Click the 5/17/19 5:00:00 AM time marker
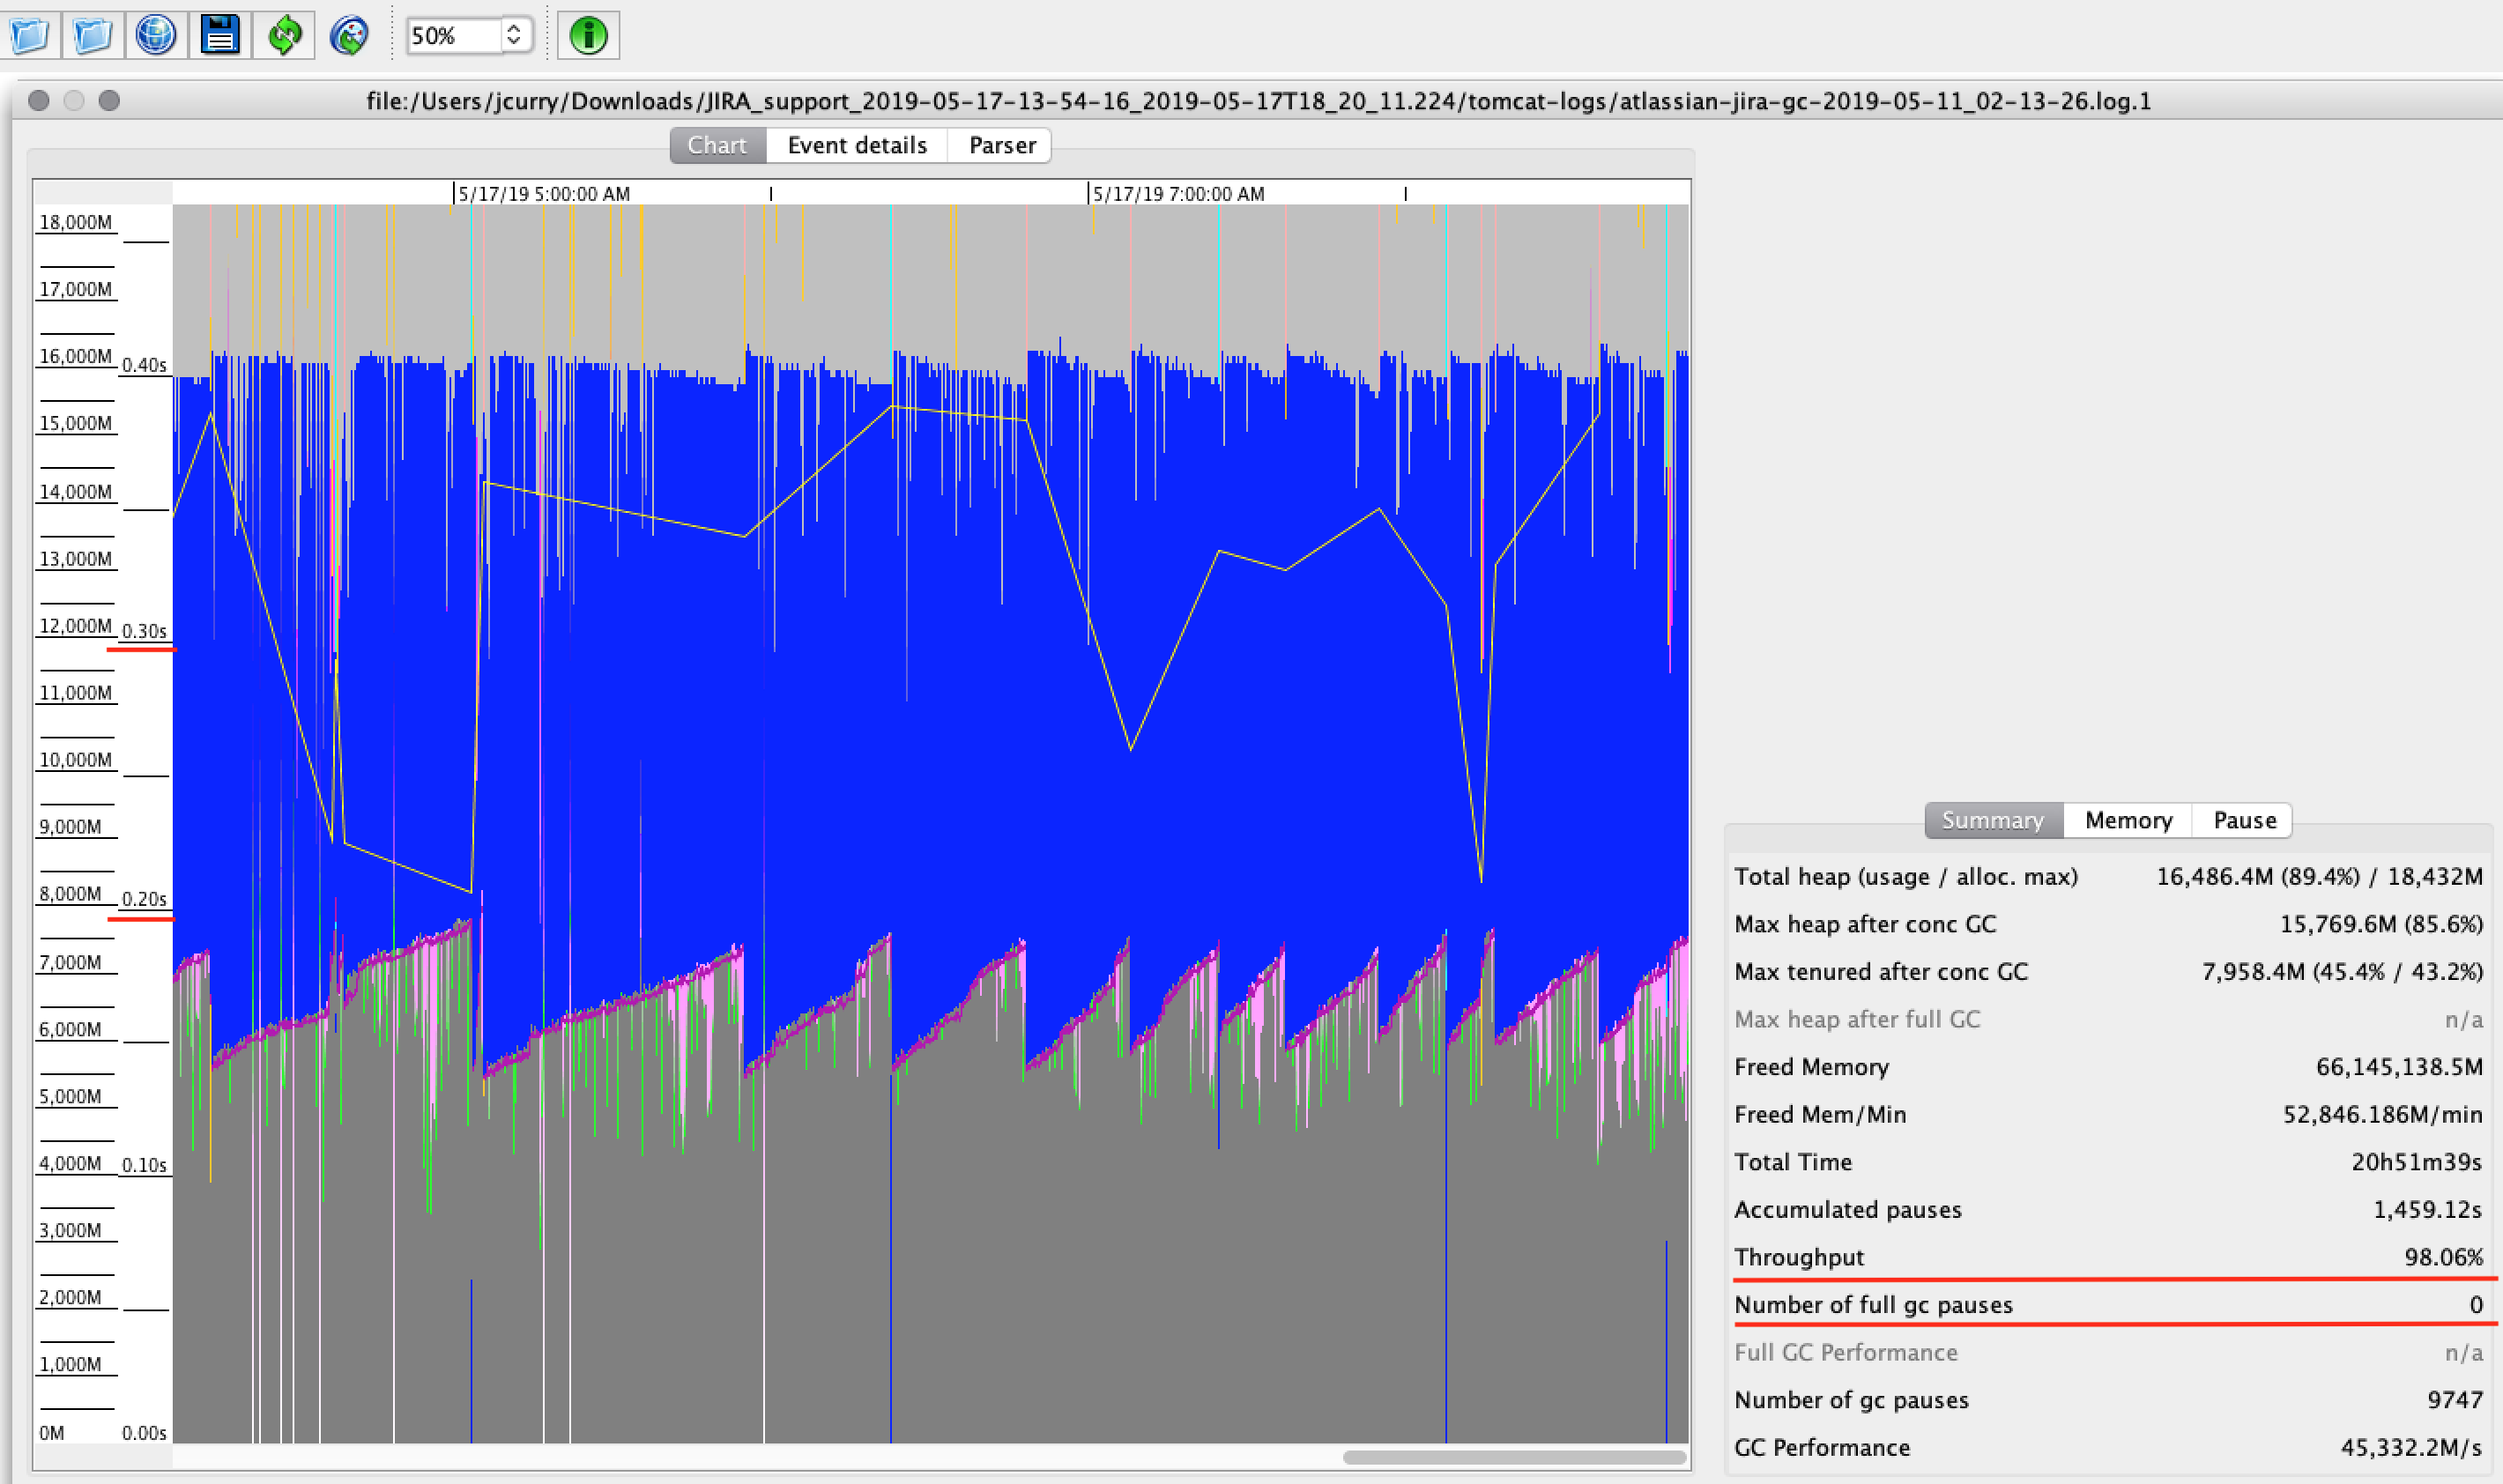Viewport: 2503px width, 1484px height. (544, 193)
